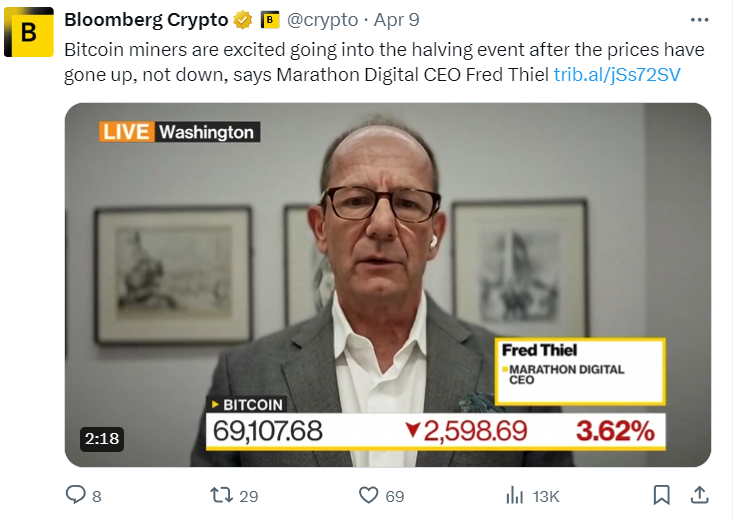Bookmark this tweet

(x=661, y=494)
